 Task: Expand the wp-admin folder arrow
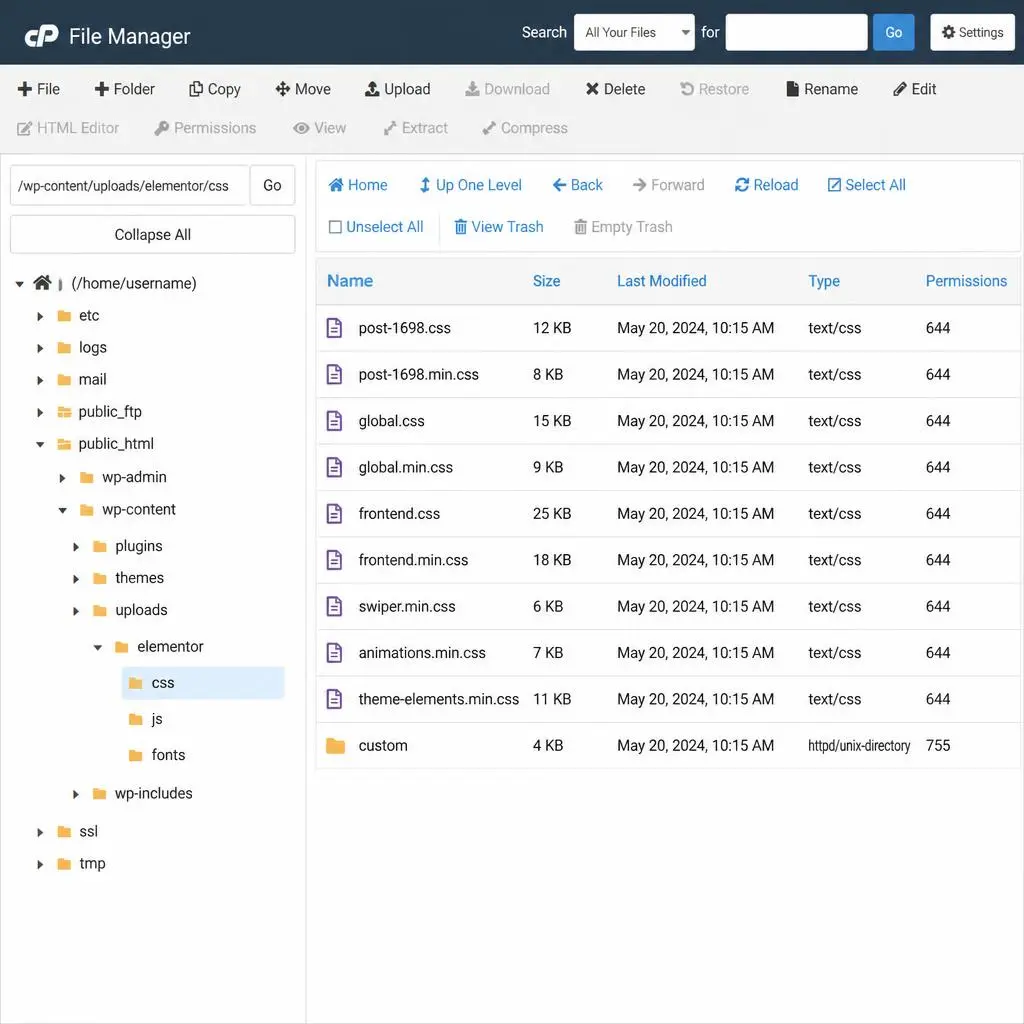62,477
